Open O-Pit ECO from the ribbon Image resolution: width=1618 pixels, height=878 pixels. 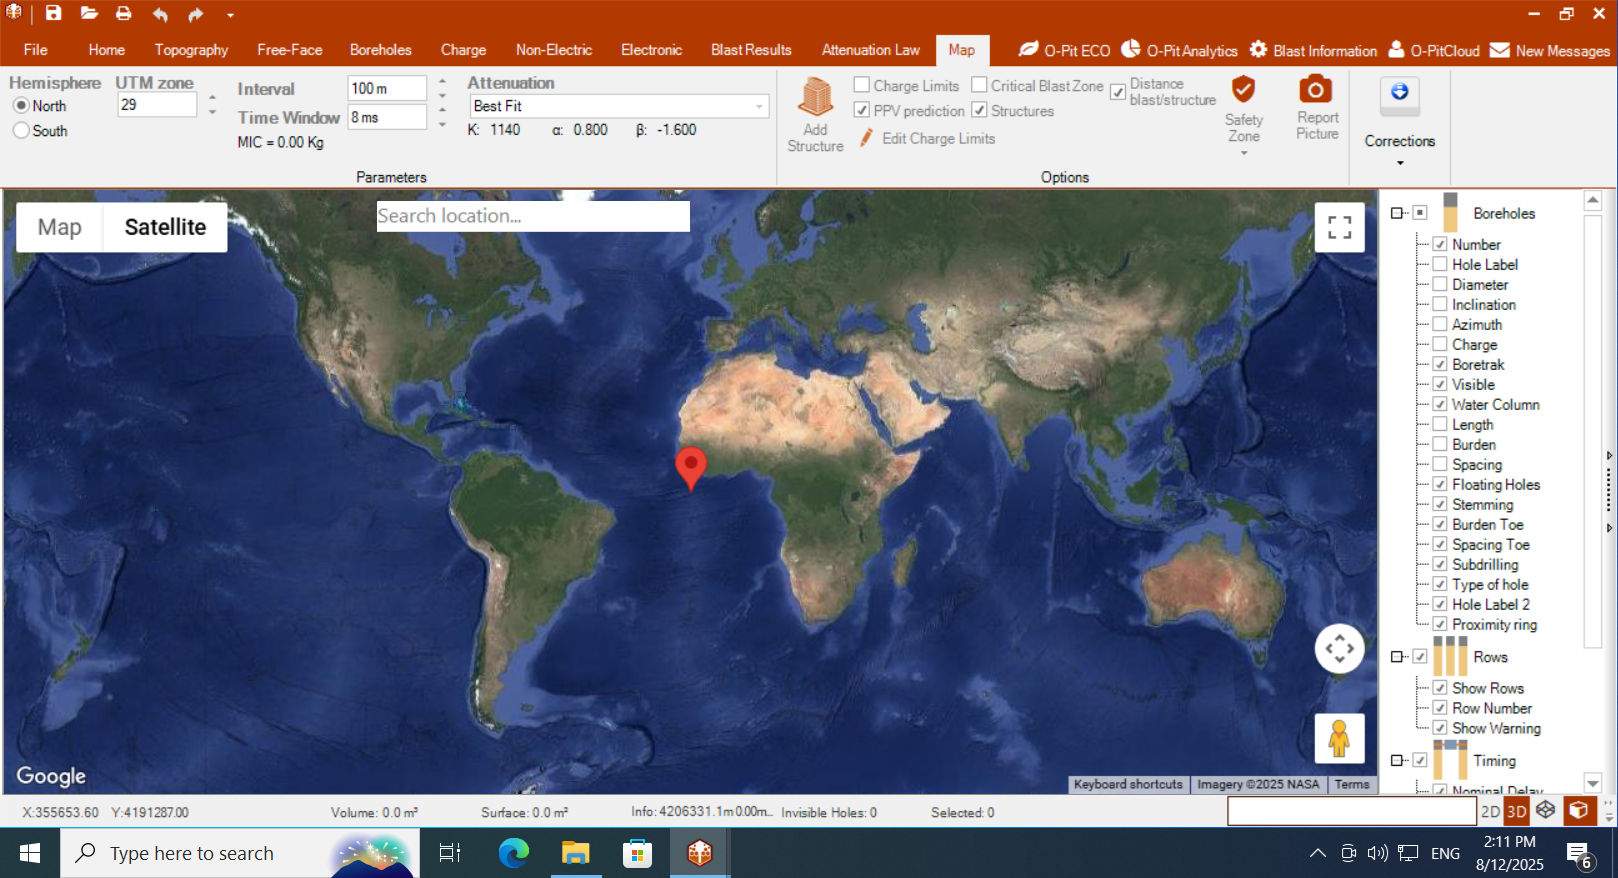[1064, 50]
